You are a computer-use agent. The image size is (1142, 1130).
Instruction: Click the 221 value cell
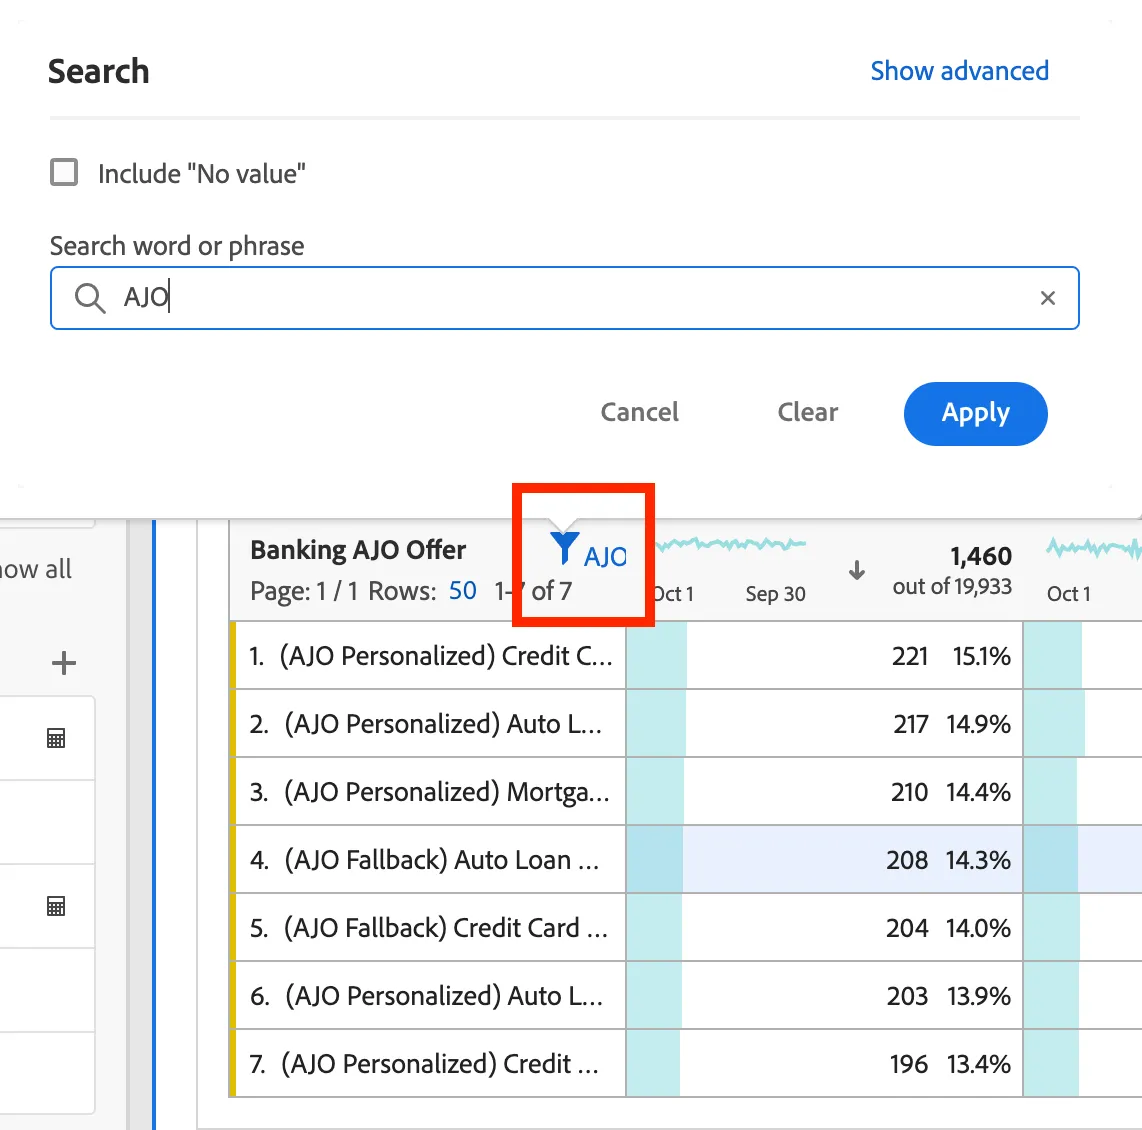tap(910, 656)
